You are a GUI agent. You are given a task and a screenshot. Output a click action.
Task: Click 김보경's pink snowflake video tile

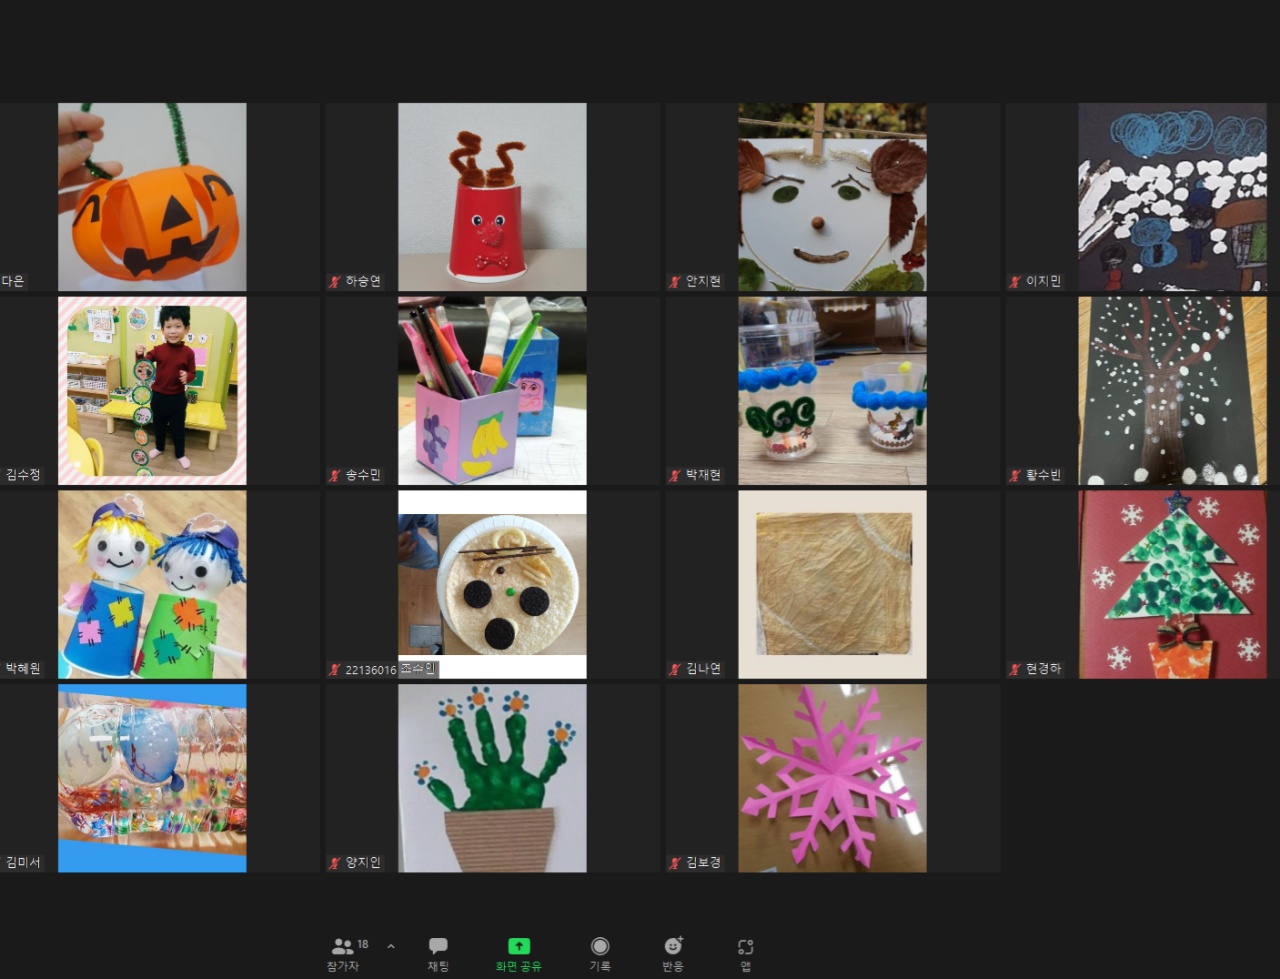[832, 778]
